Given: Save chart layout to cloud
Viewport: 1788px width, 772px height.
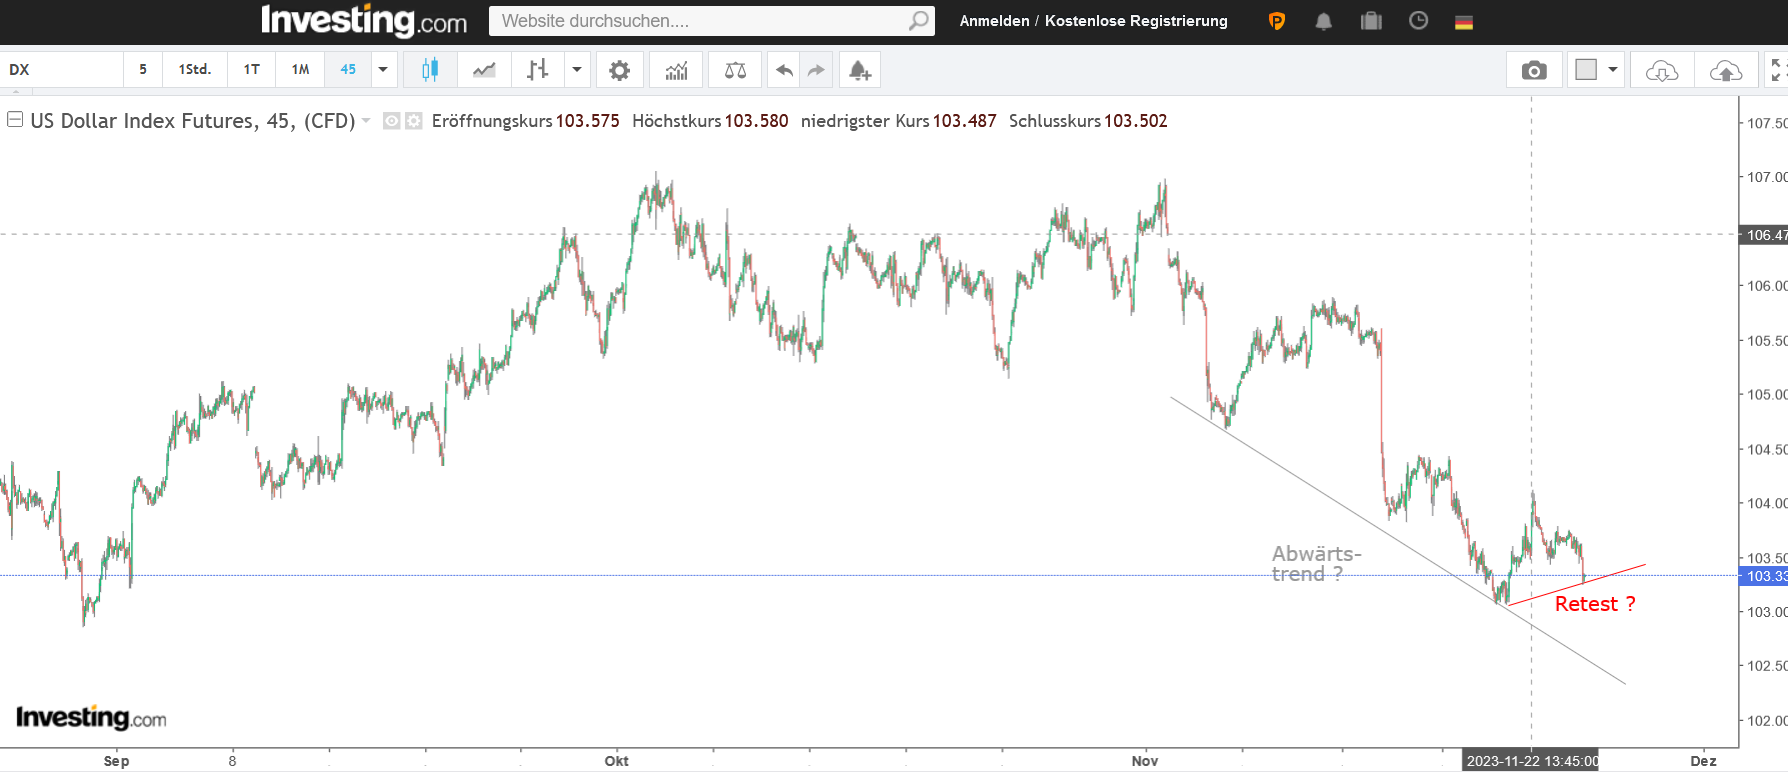Looking at the screenshot, I should point(1726,70).
